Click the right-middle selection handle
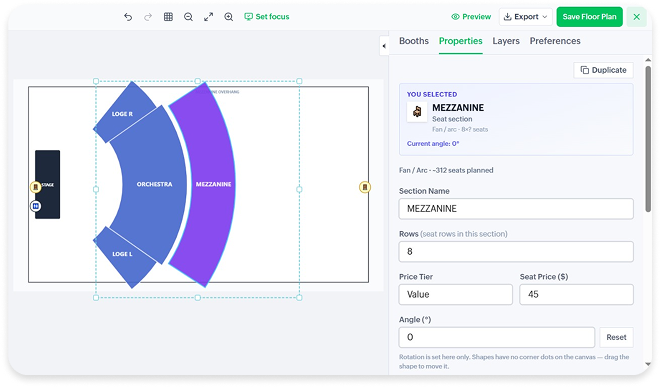Screen dimensions: 661x388 tap(299, 189)
